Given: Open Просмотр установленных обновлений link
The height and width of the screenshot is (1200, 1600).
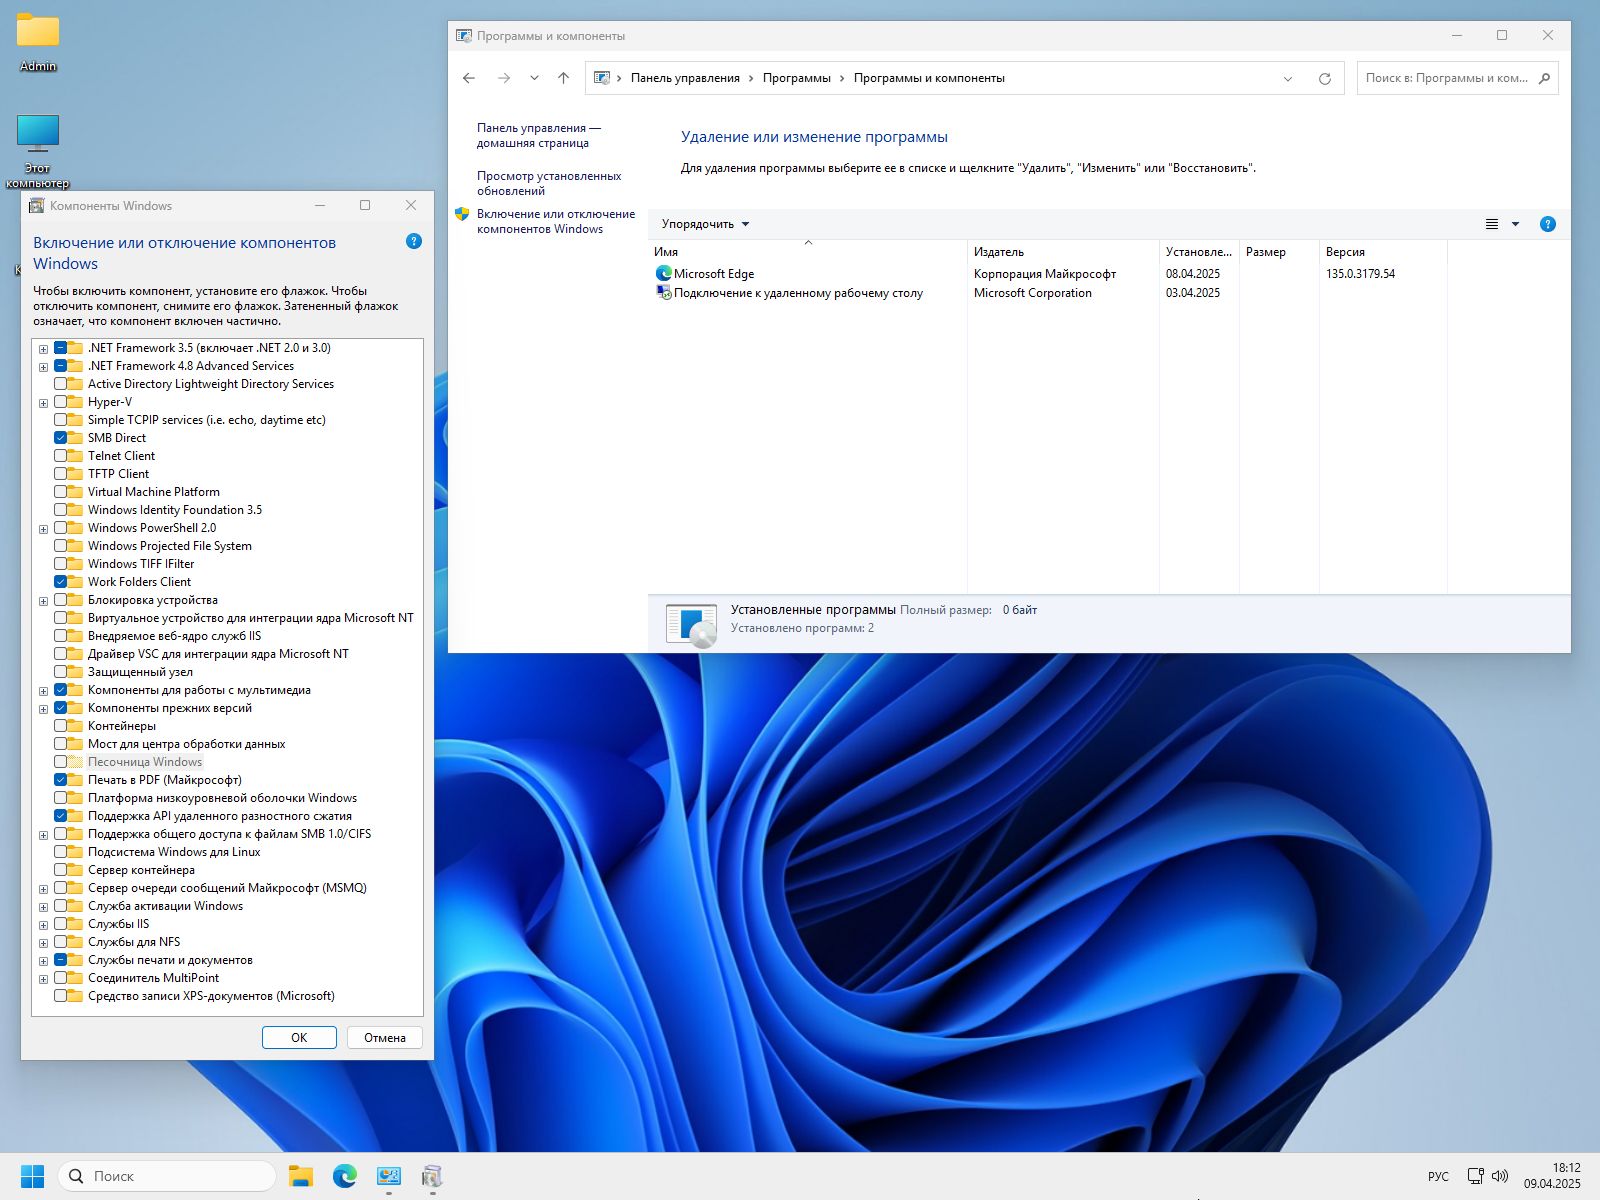Looking at the screenshot, I should pos(549,183).
